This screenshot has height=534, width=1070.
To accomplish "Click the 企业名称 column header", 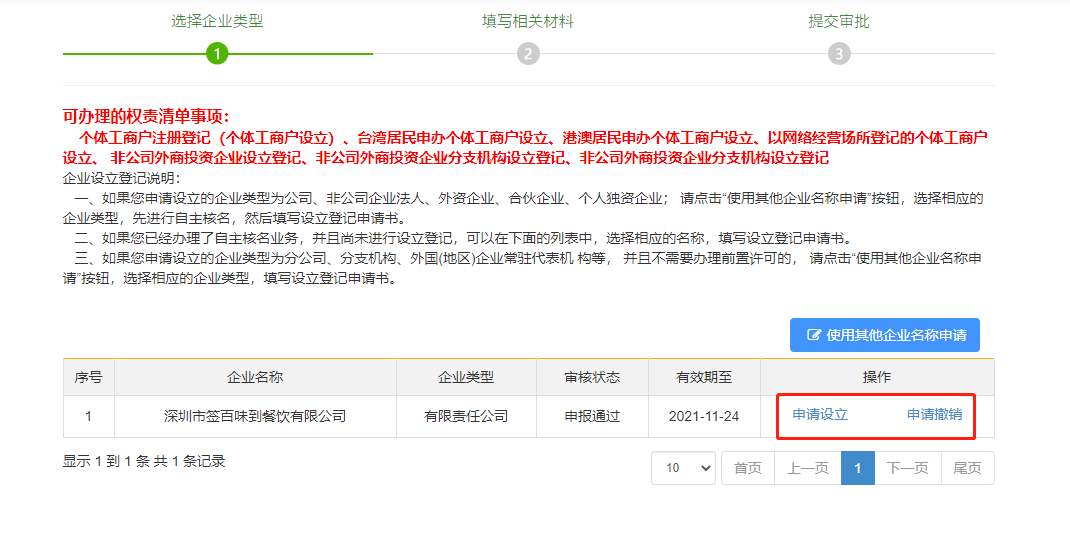I will [255, 377].
